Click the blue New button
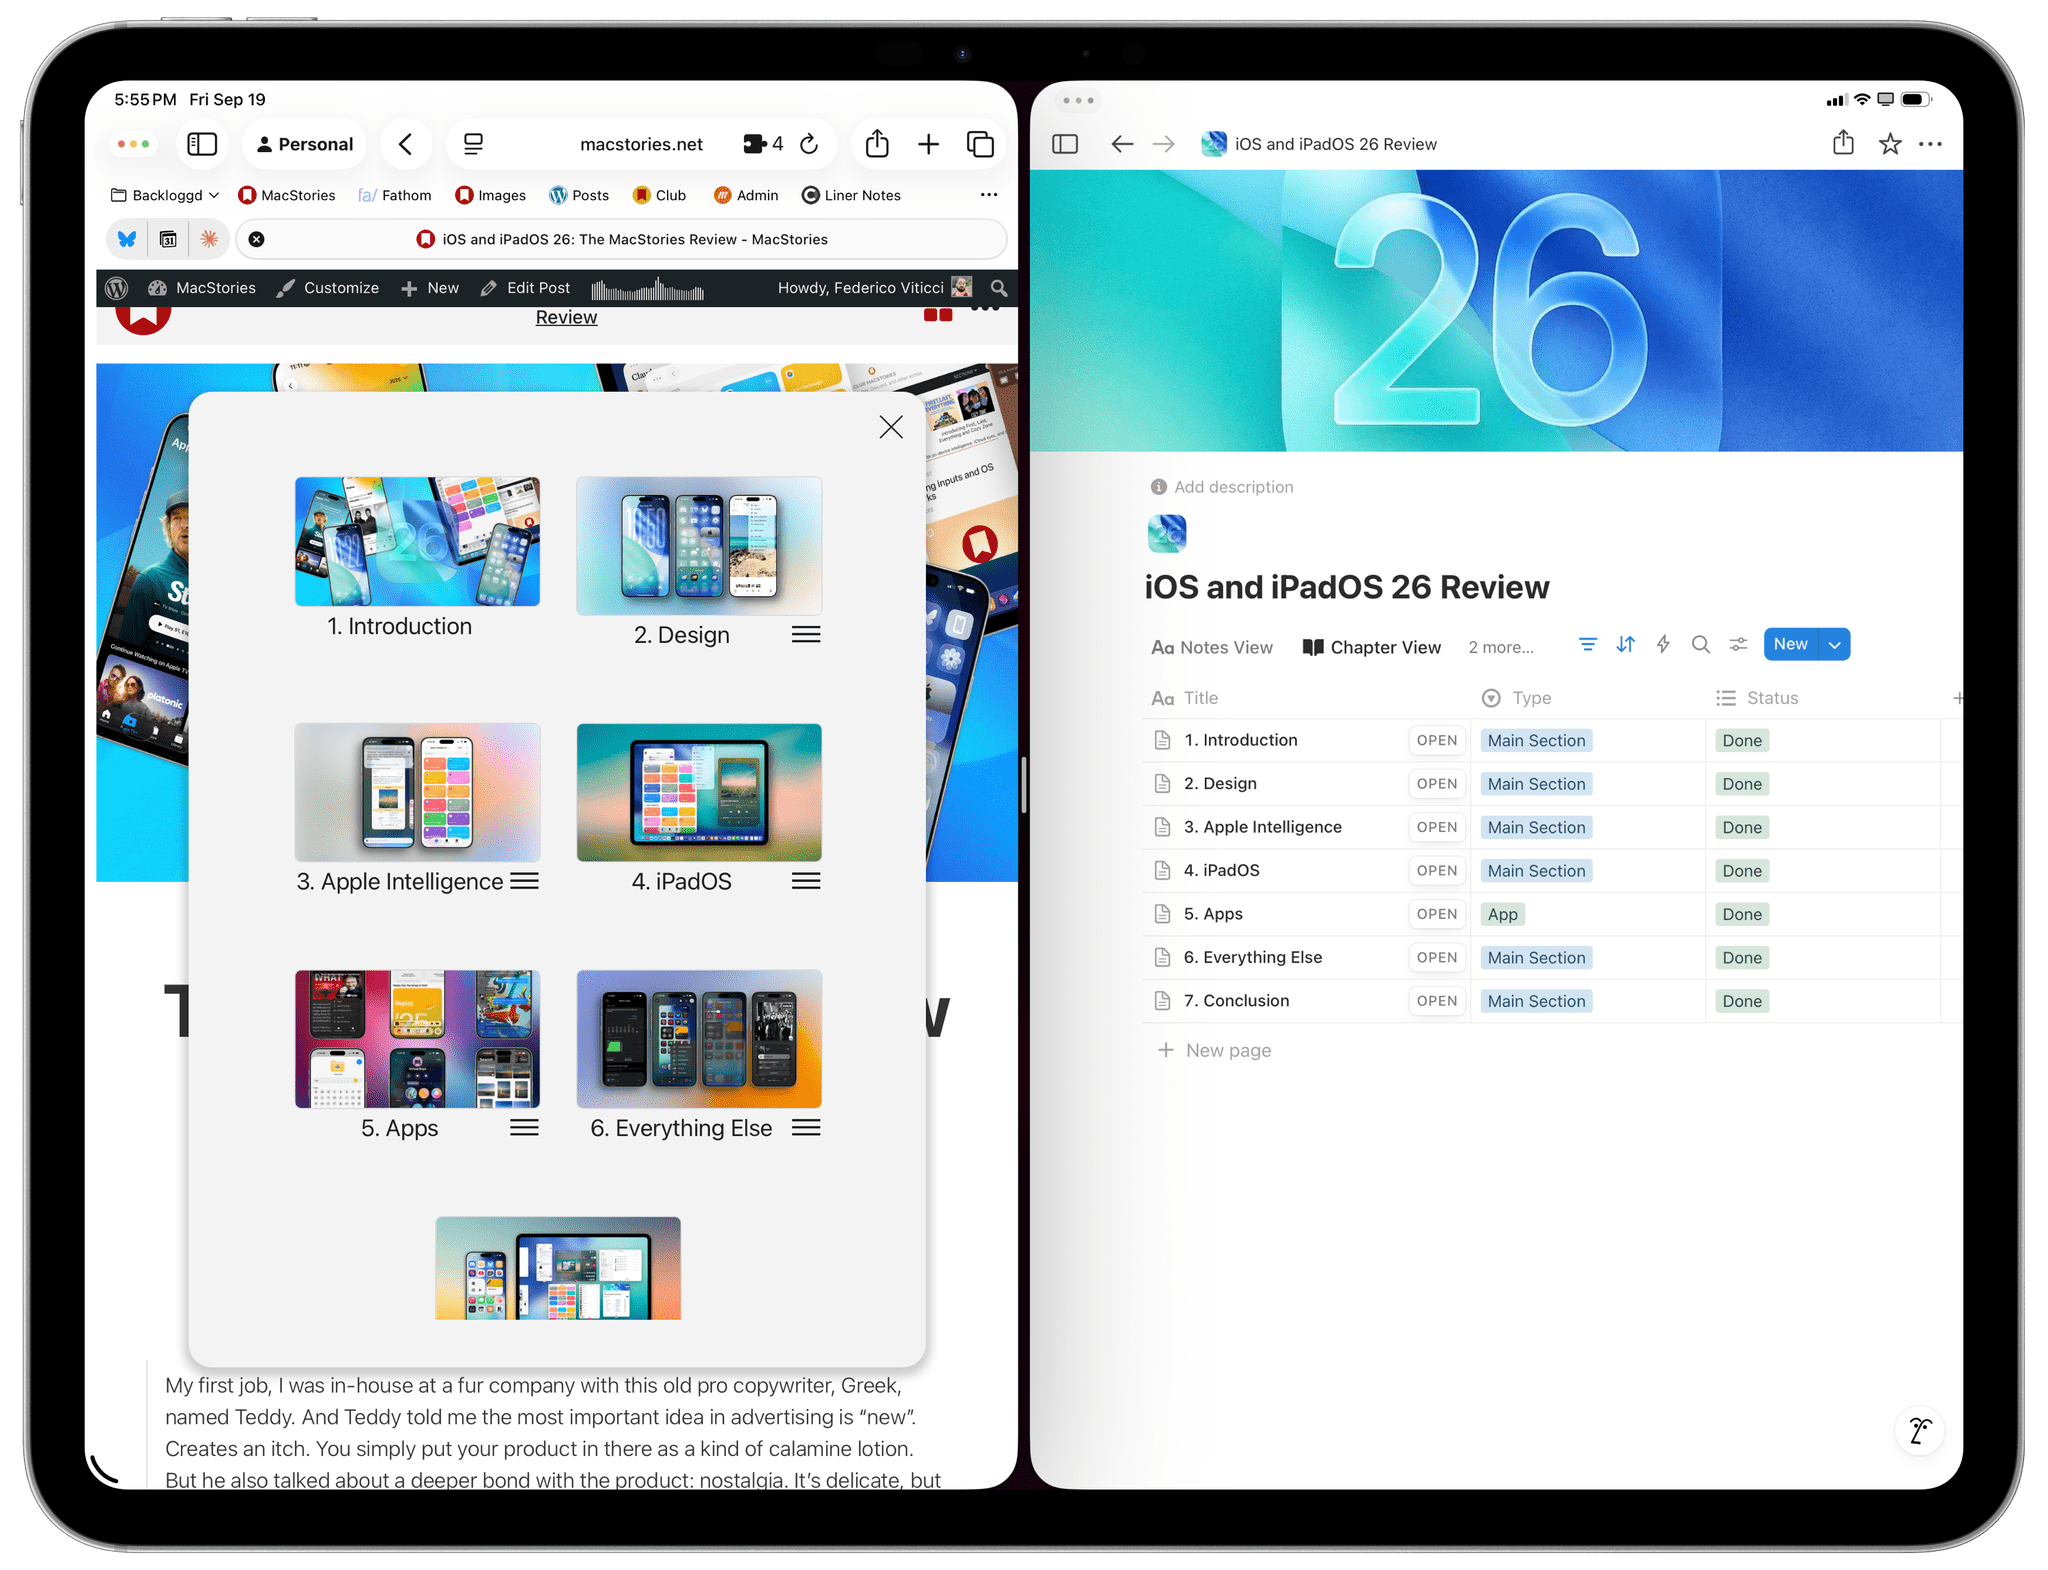 (1790, 644)
